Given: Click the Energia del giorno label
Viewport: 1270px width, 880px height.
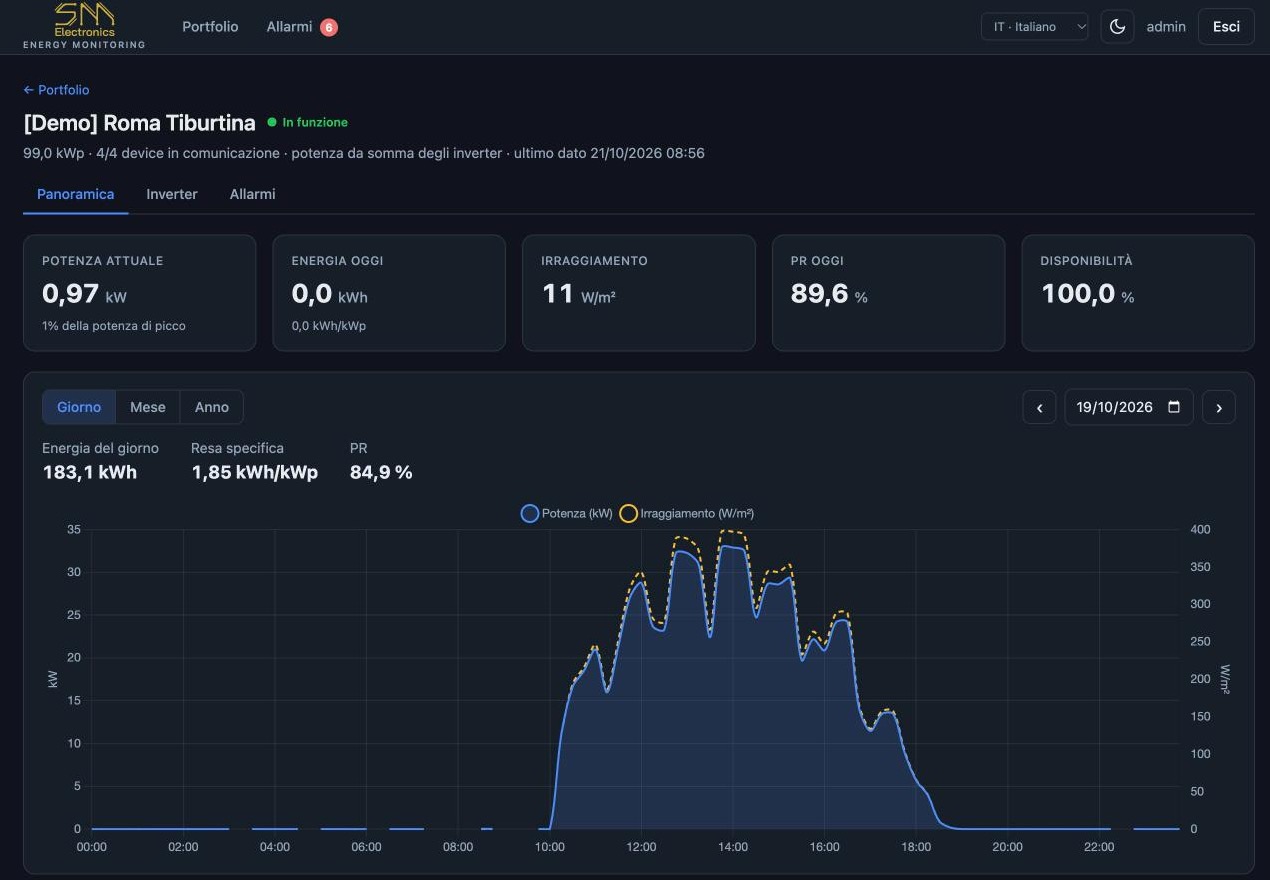Looking at the screenshot, I should (100, 448).
